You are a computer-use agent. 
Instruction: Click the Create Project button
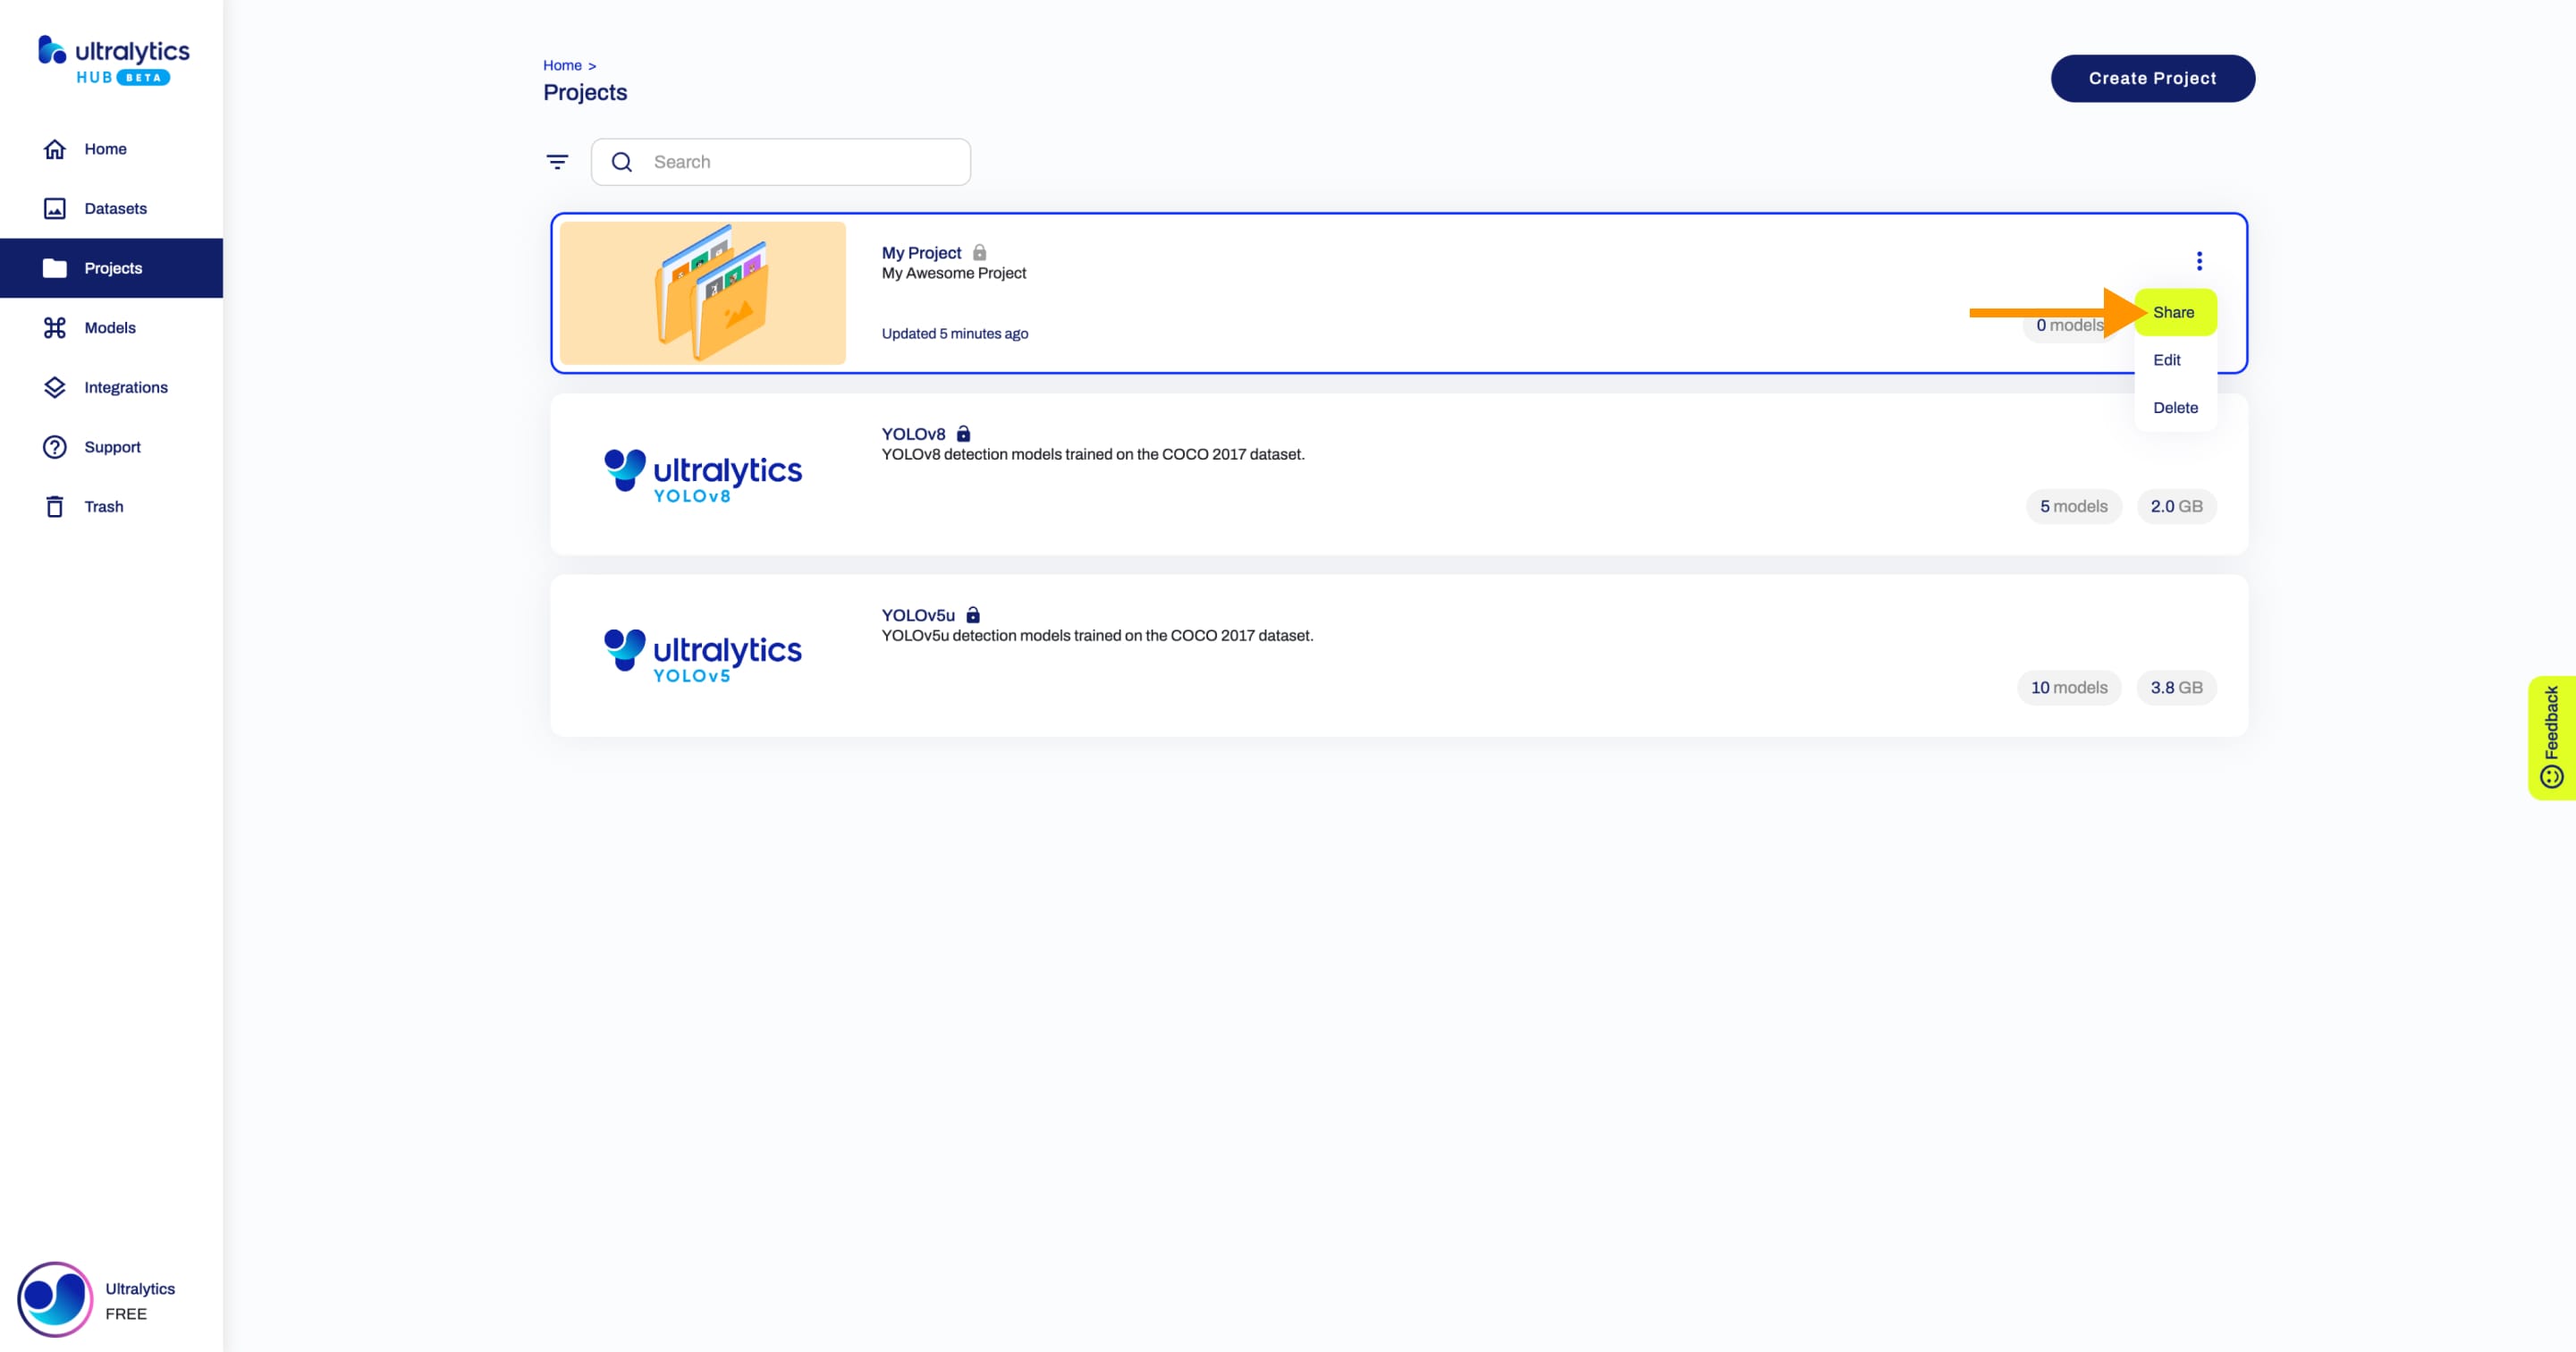click(2152, 77)
